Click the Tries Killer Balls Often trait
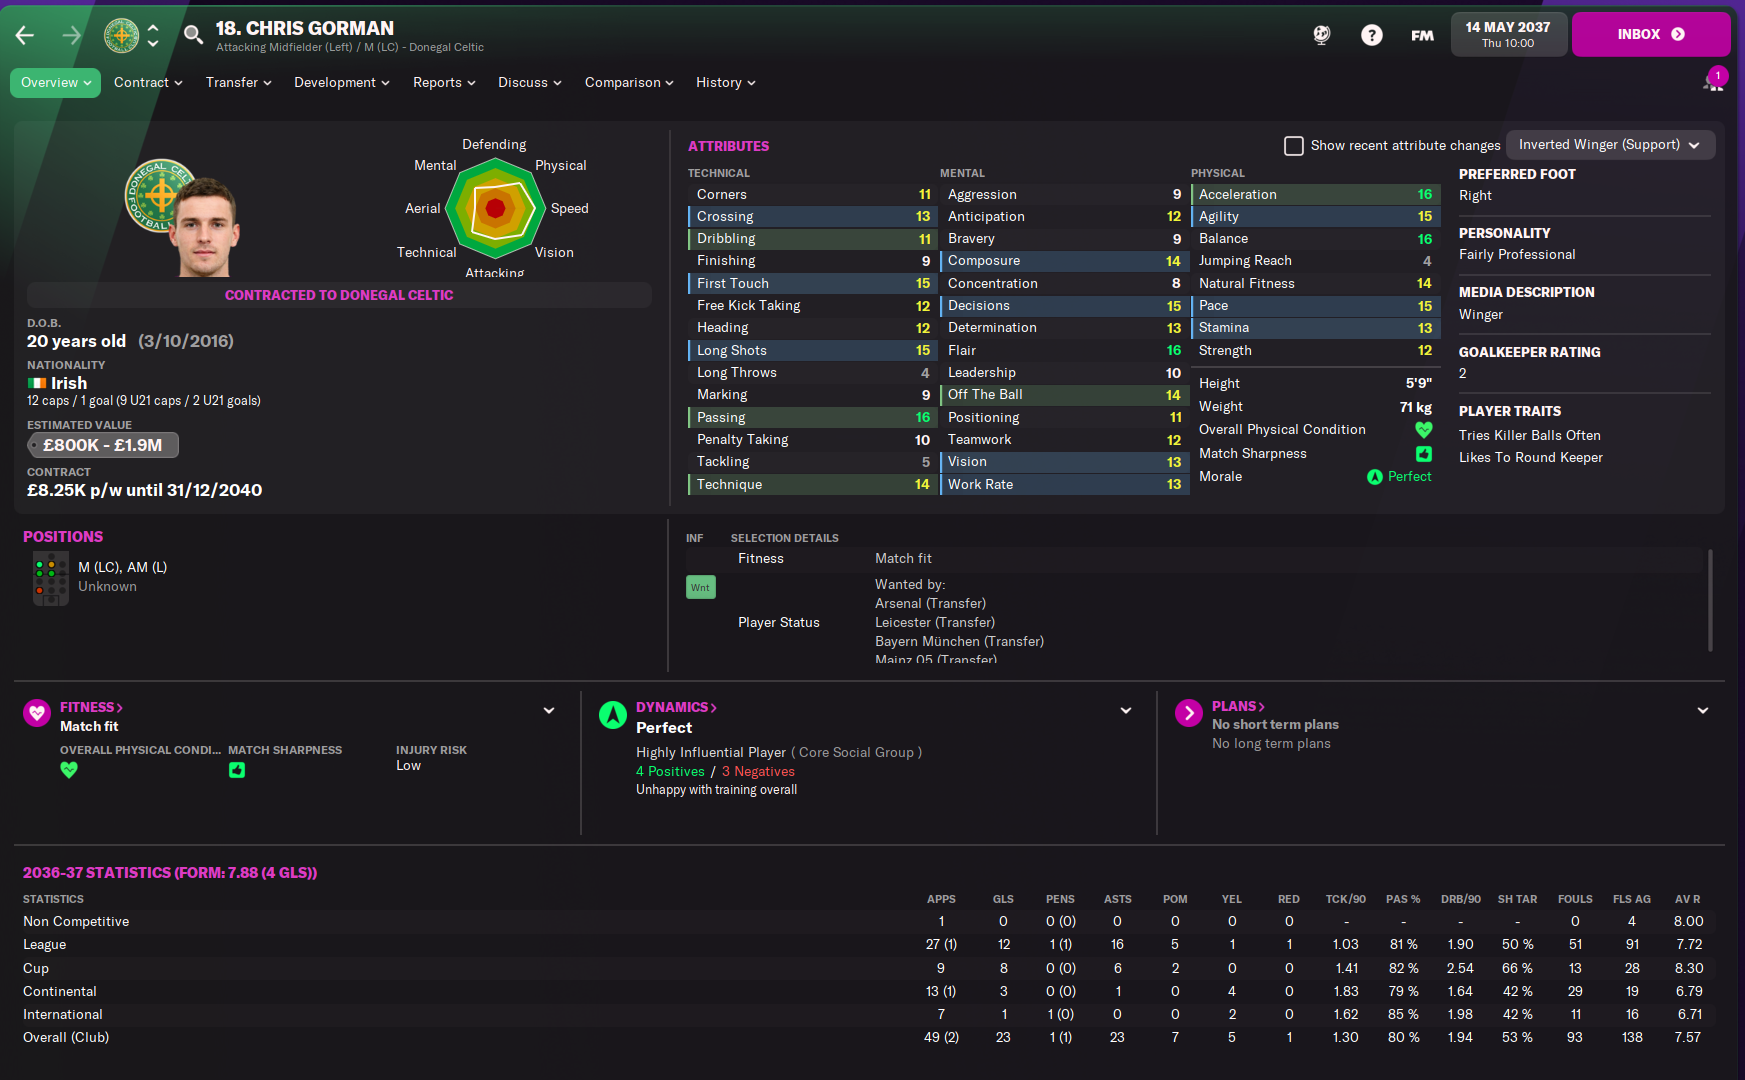1745x1080 pixels. point(1529,435)
